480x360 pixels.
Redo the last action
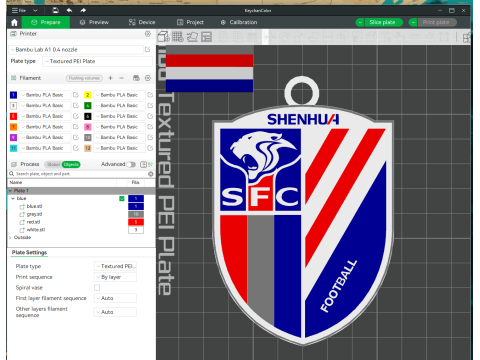click(83, 10)
